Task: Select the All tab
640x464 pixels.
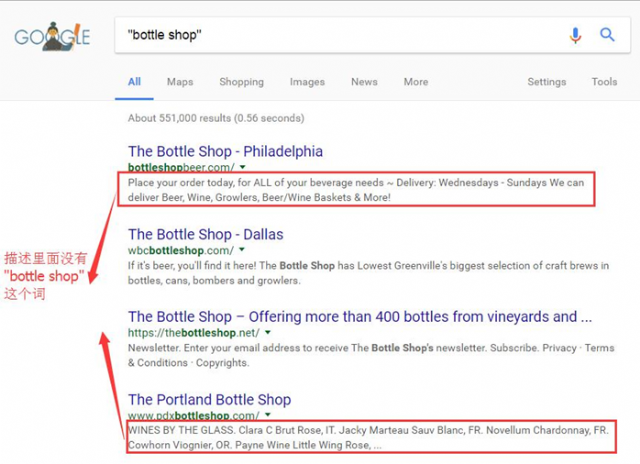Action: tap(134, 82)
